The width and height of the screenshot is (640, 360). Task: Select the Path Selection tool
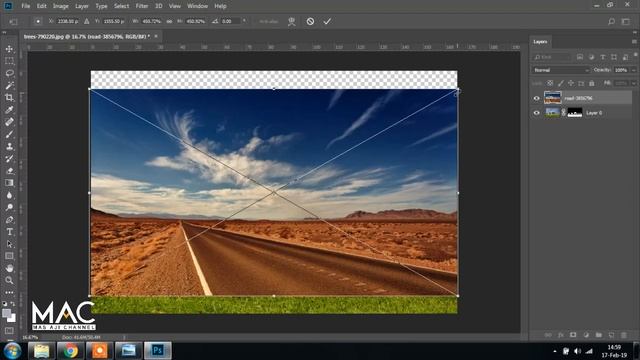coord(9,244)
